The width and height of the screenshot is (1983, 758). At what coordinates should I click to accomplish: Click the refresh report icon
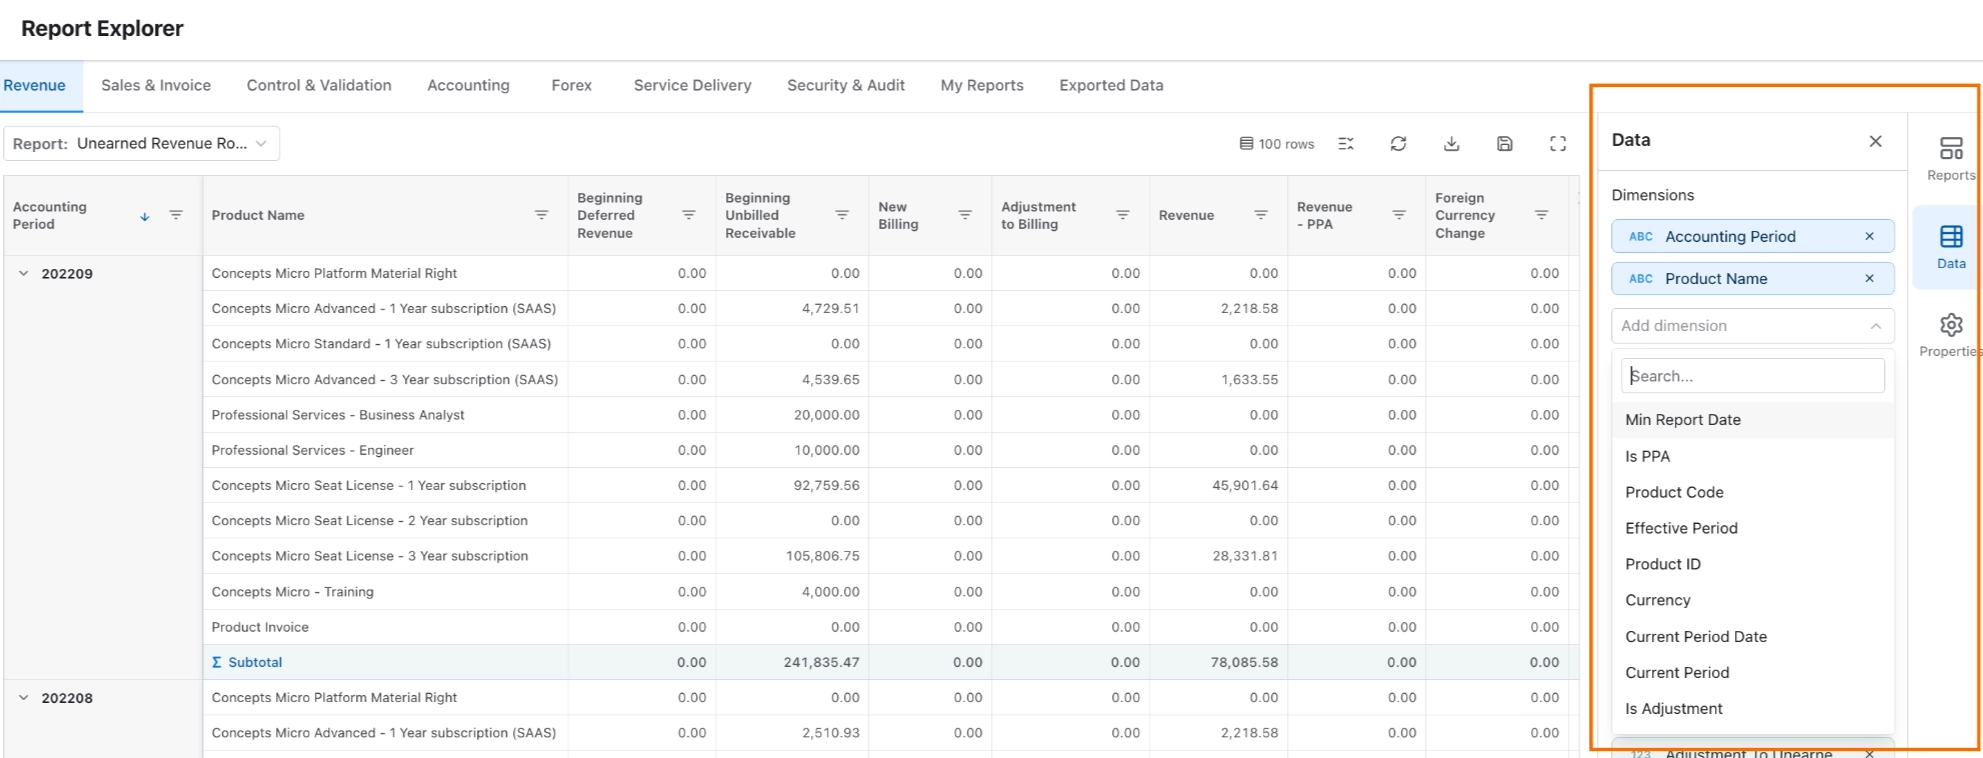(1398, 144)
